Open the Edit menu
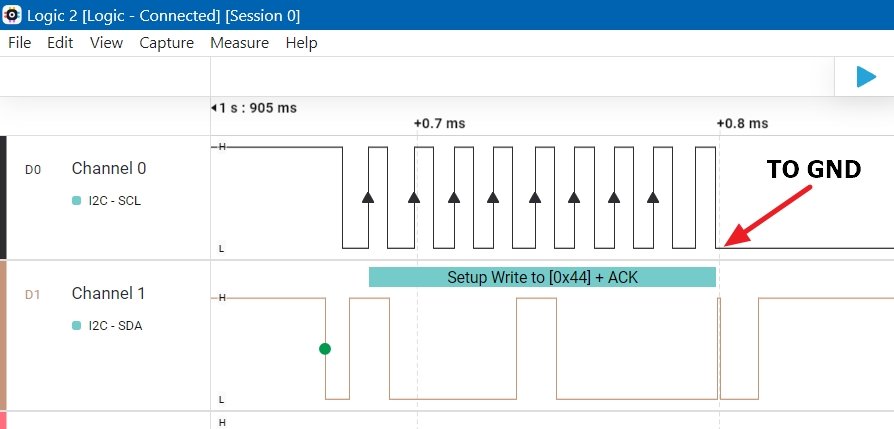Viewport: 894px width, 429px height. pos(60,43)
